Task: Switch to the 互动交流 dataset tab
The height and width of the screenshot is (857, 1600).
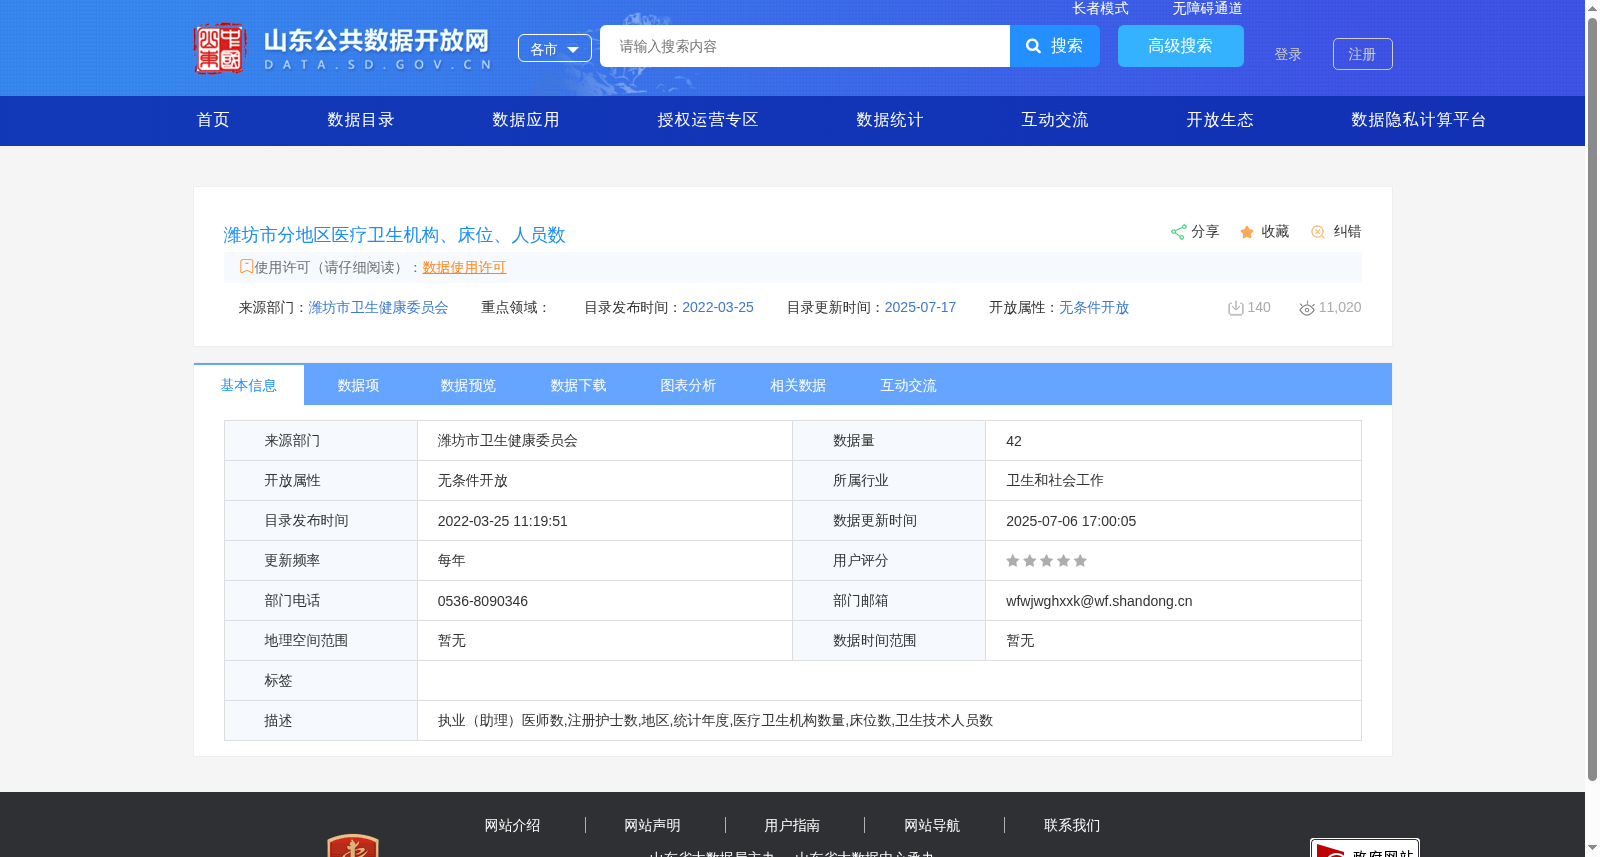Action: [x=909, y=385]
